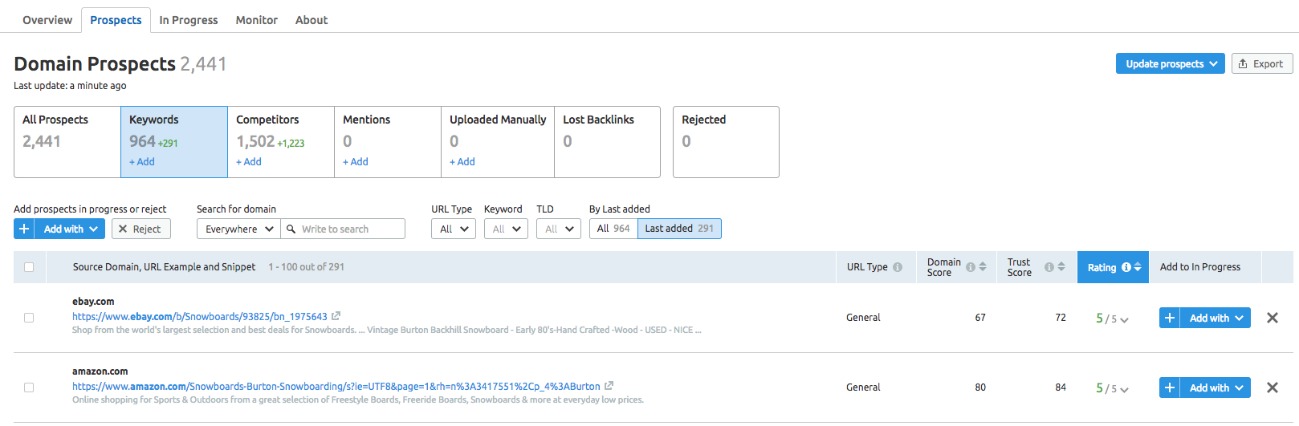Check the ebay.com row checkbox
The image size is (1299, 426).
point(28,318)
